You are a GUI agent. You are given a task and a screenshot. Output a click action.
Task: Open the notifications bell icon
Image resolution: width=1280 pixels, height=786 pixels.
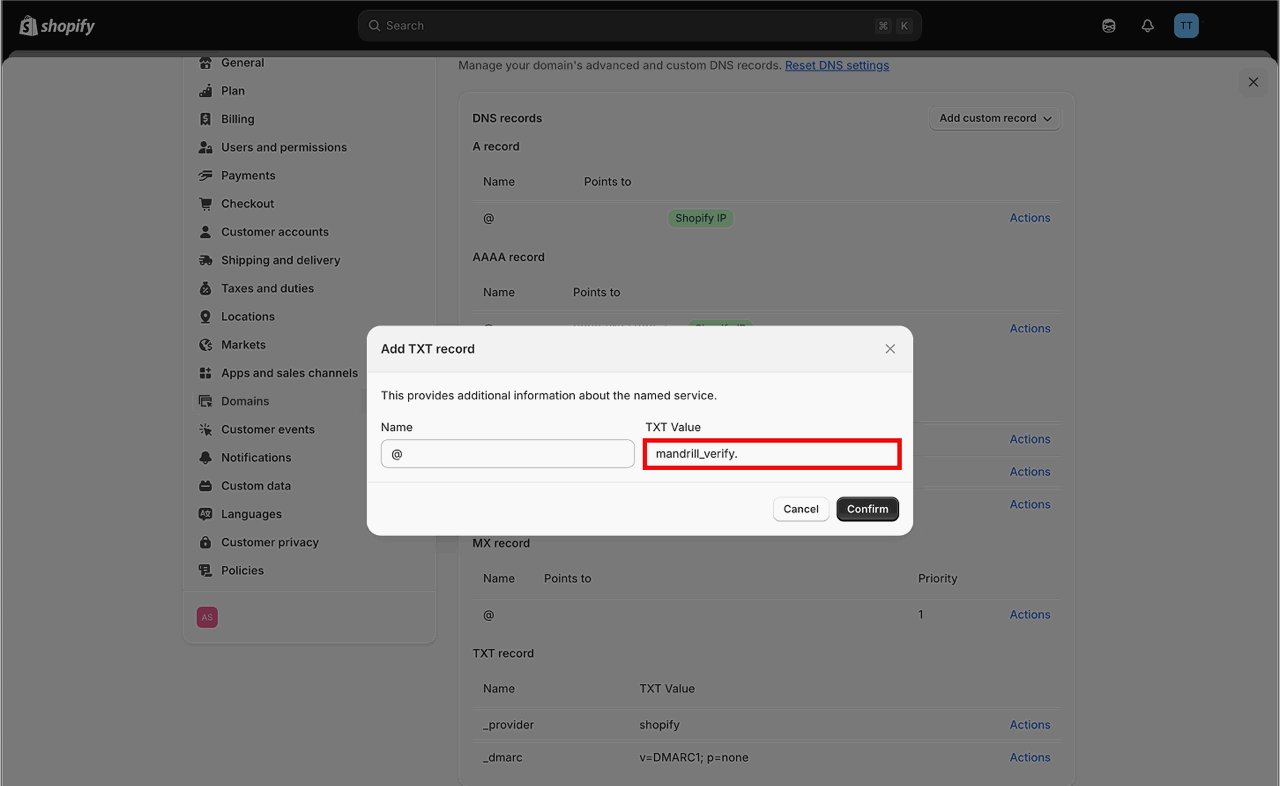coord(1147,26)
